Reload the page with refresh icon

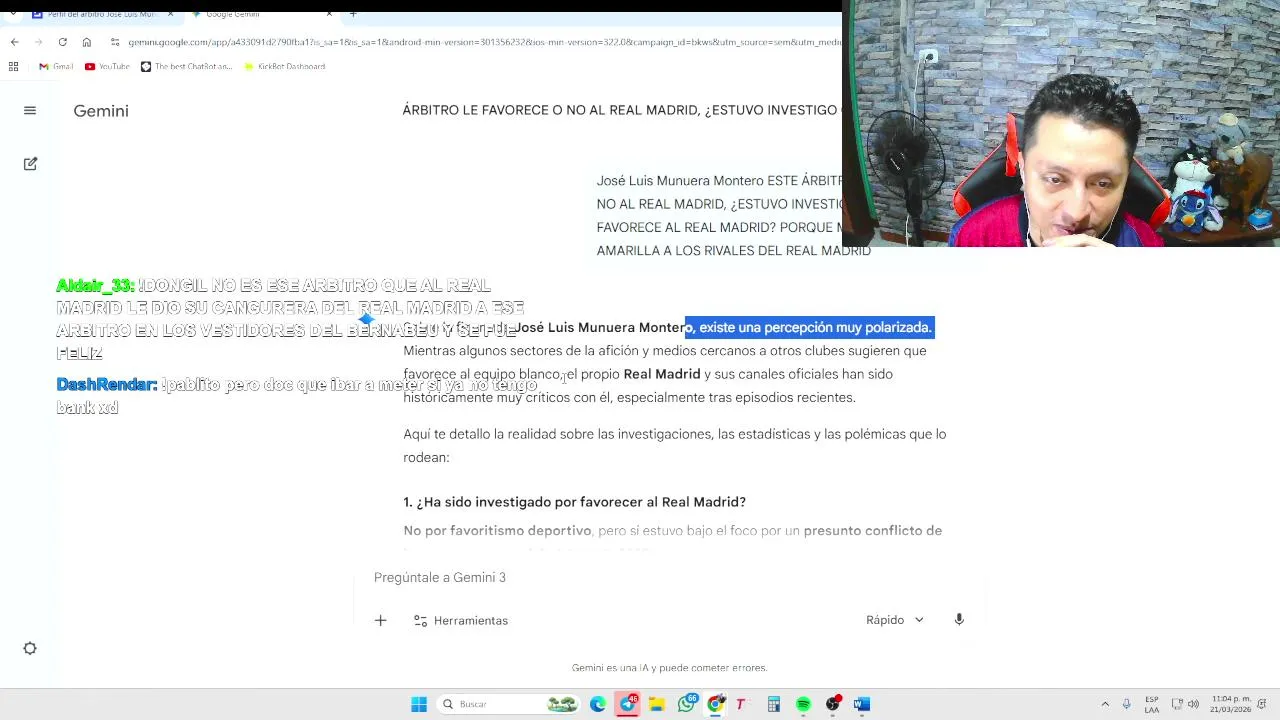coord(62,42)
